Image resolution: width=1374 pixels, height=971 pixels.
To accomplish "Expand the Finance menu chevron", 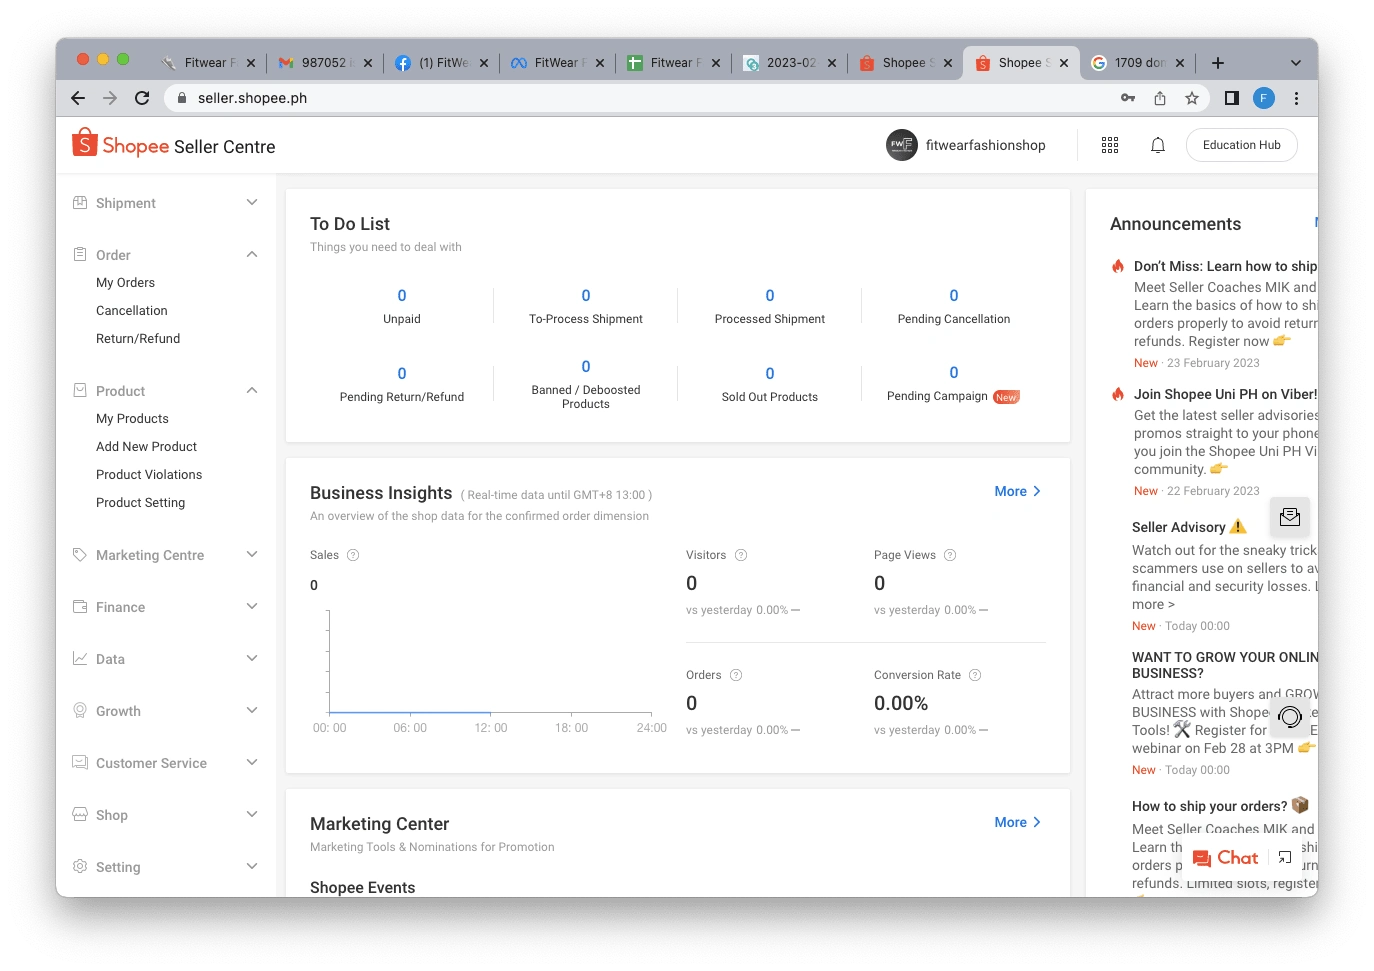I will (x=252, y=606).
